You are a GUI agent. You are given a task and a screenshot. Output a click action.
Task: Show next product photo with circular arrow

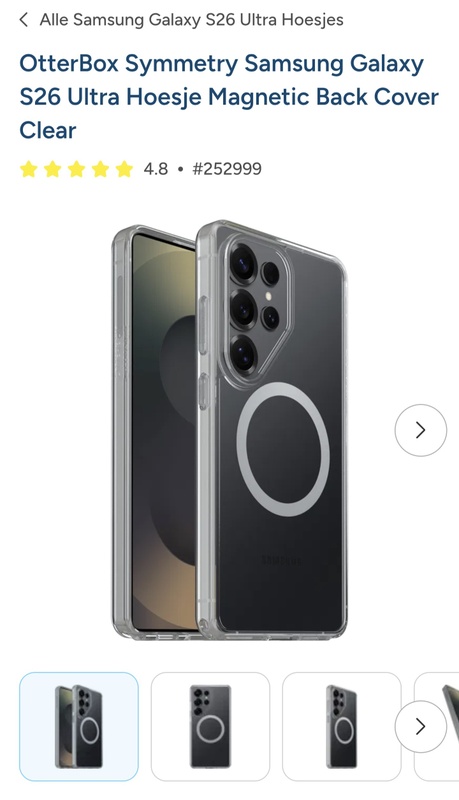pyautogui.click(x=420, y=430)
